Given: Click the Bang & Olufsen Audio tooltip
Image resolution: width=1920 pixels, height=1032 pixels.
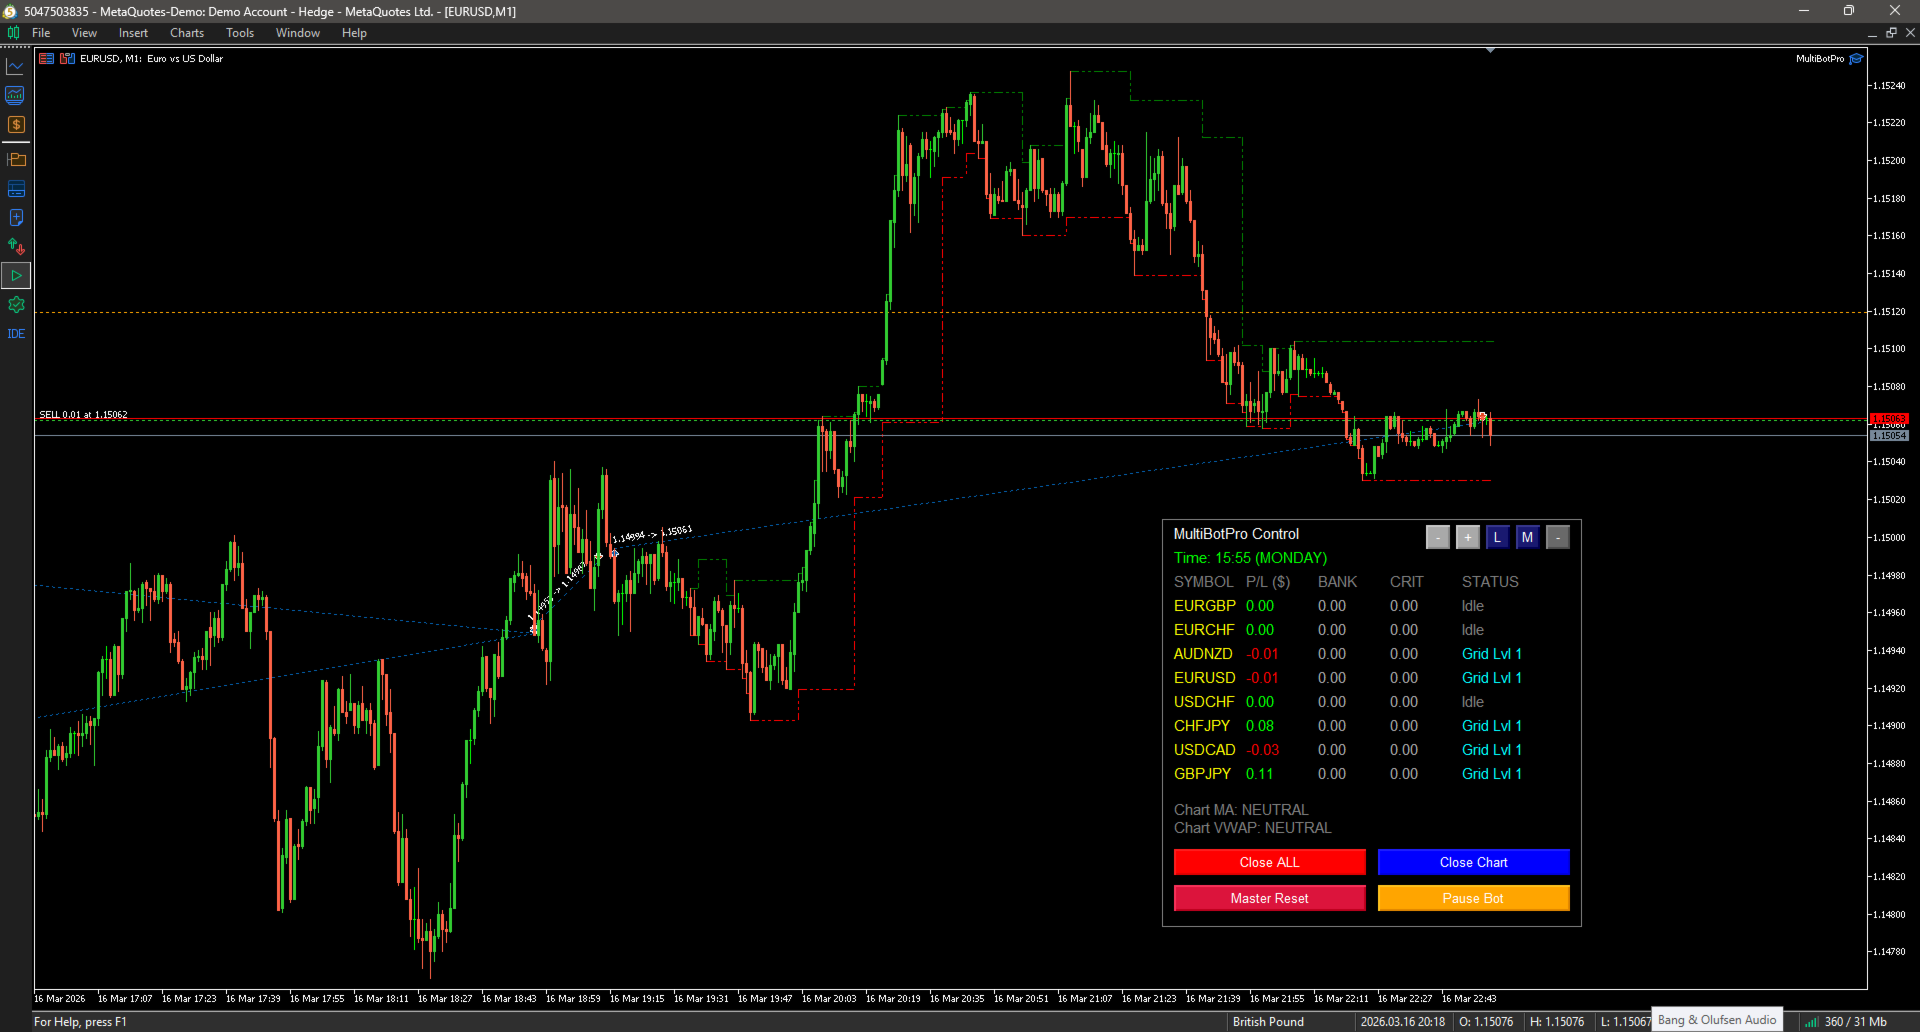Looking at the screenshot, I should [1717, 1020].
